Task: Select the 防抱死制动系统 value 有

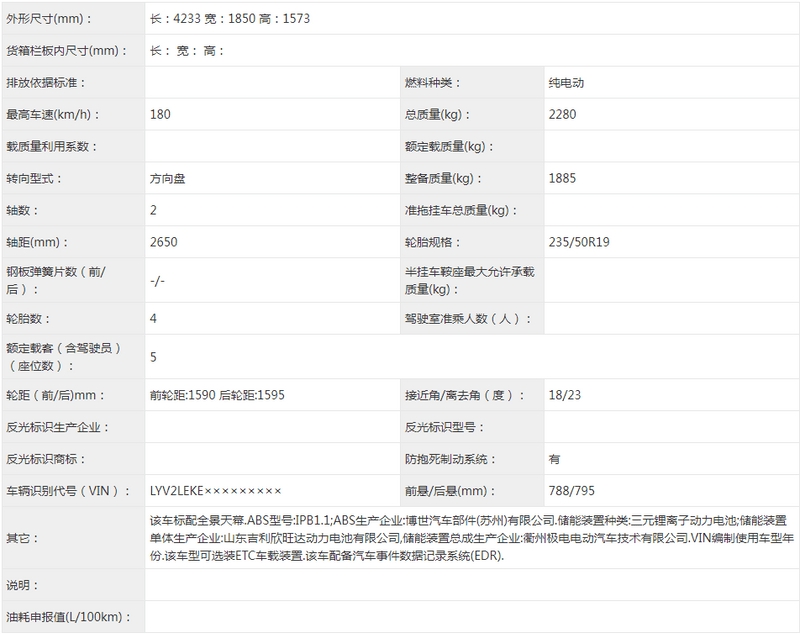Action: (x=555, y=459)
